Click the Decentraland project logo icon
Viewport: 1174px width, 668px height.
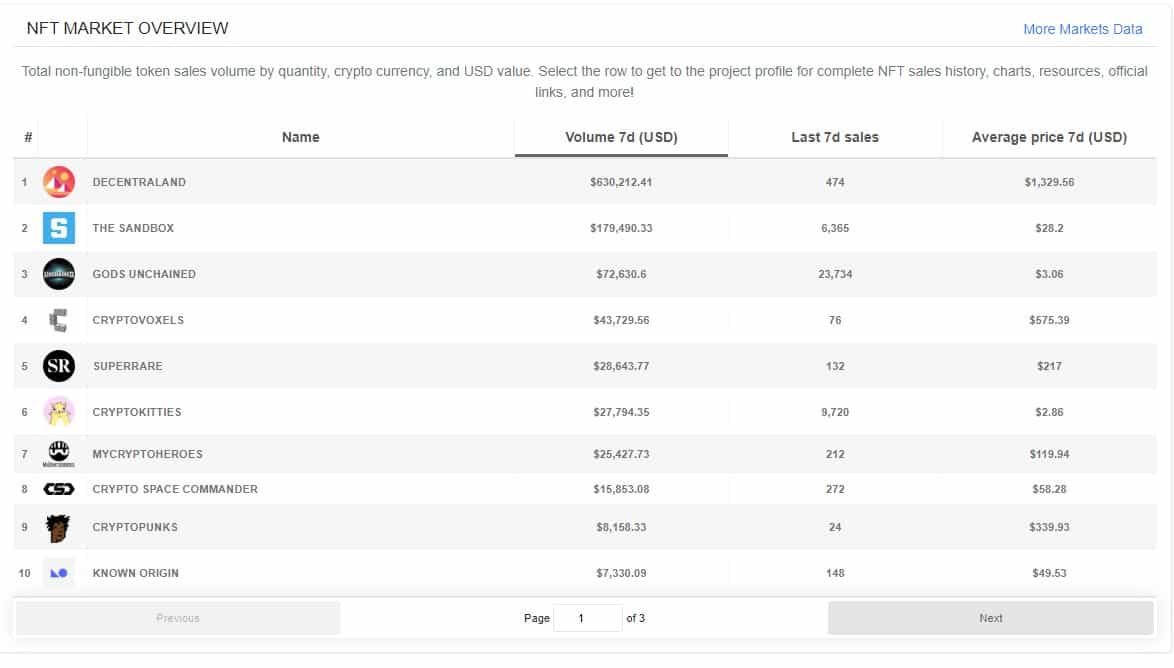tap(58, 182)
